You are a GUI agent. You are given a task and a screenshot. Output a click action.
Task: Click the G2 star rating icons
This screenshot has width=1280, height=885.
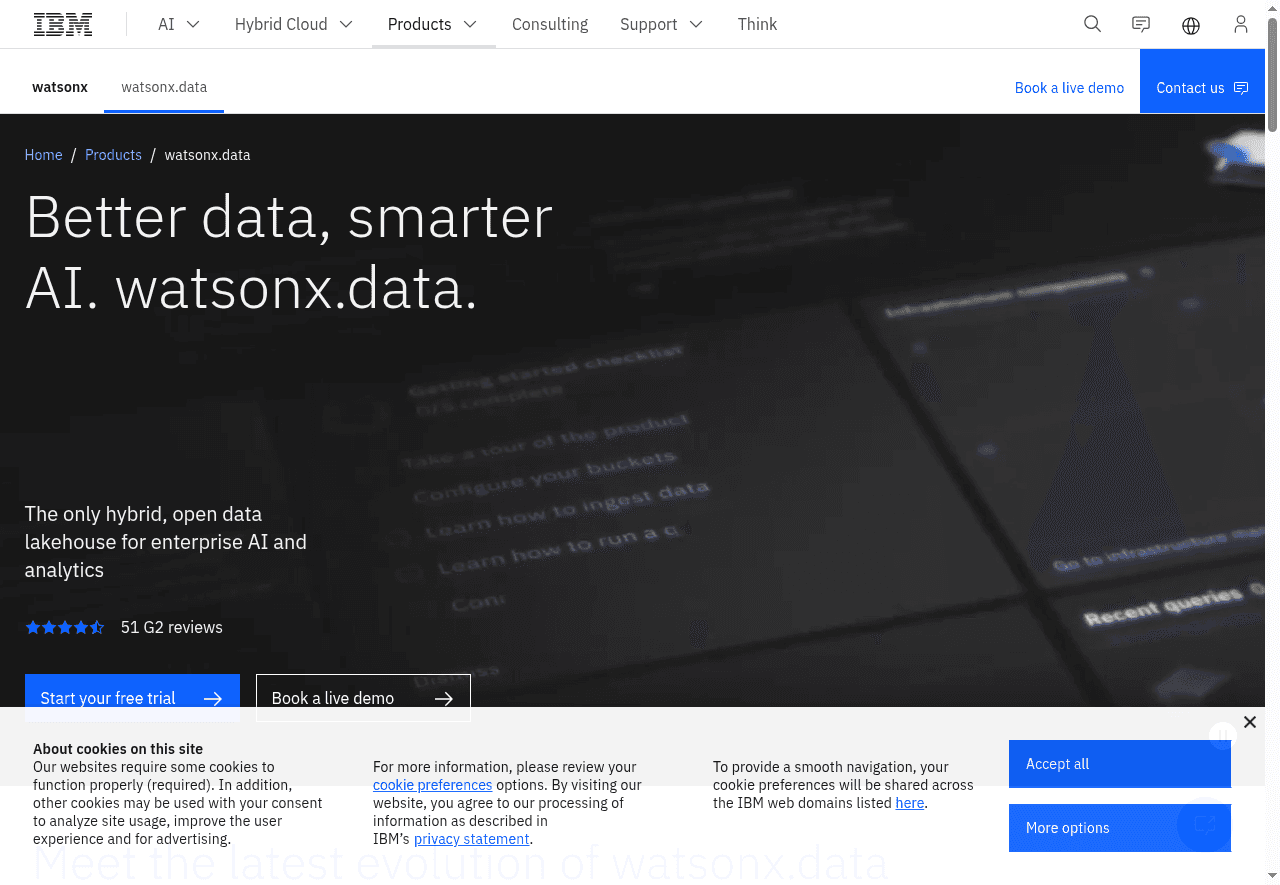pos(64,627)
